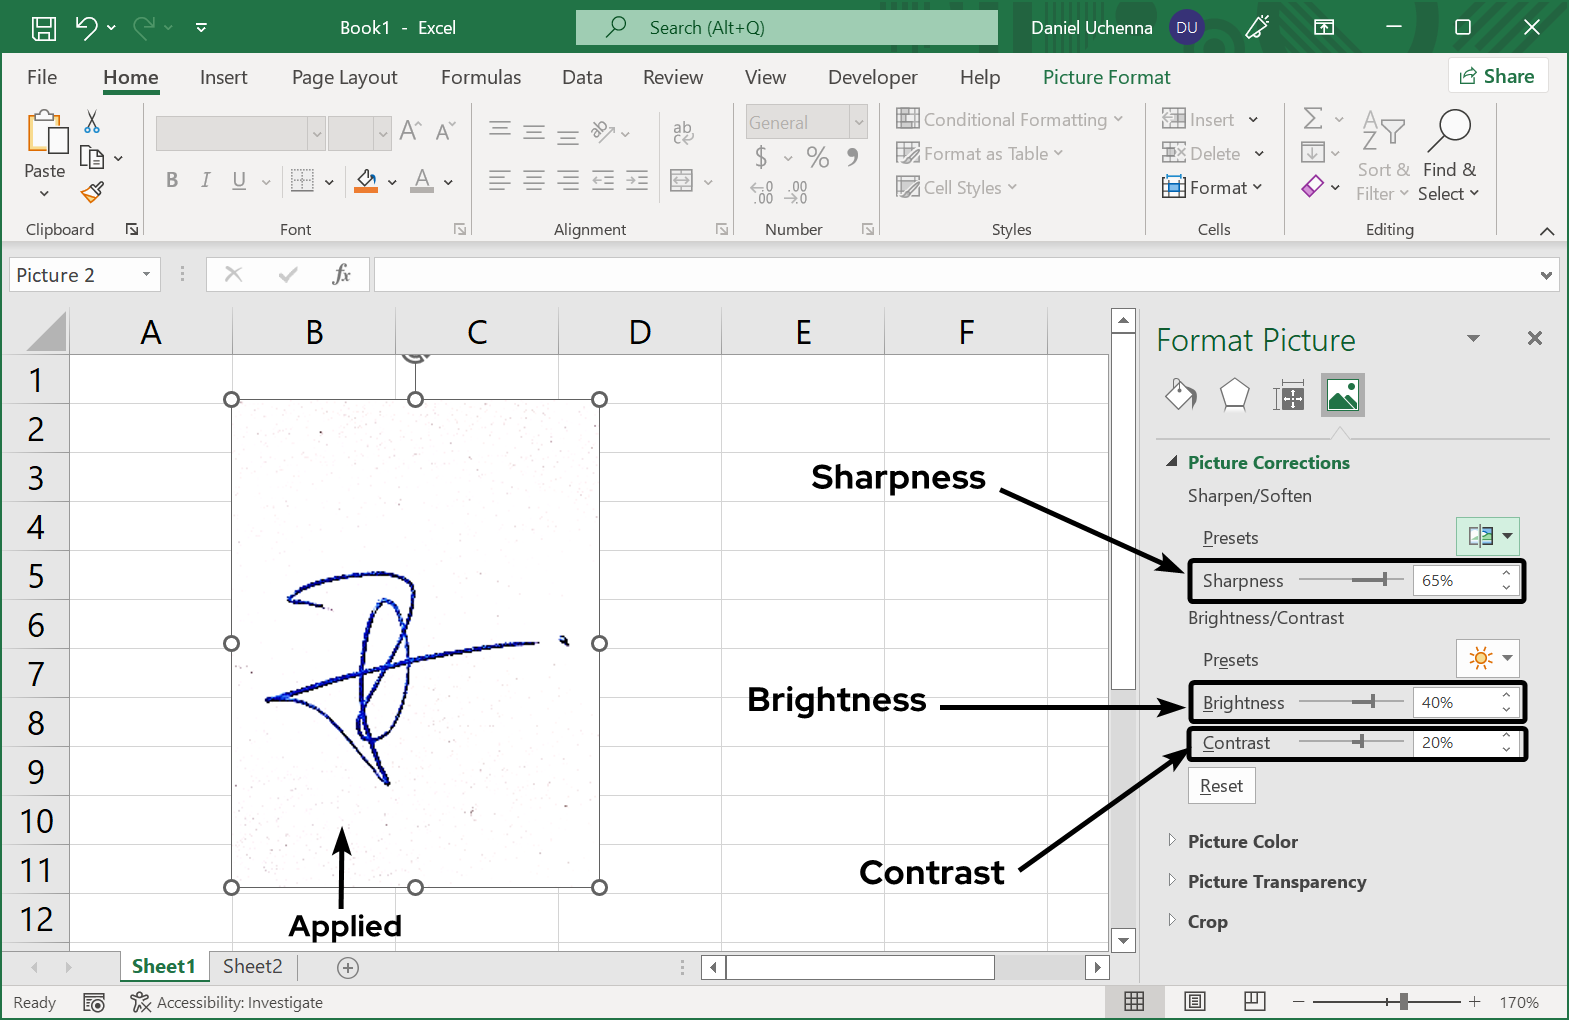Expand the Picture Transparency section

click(1276, 881)
